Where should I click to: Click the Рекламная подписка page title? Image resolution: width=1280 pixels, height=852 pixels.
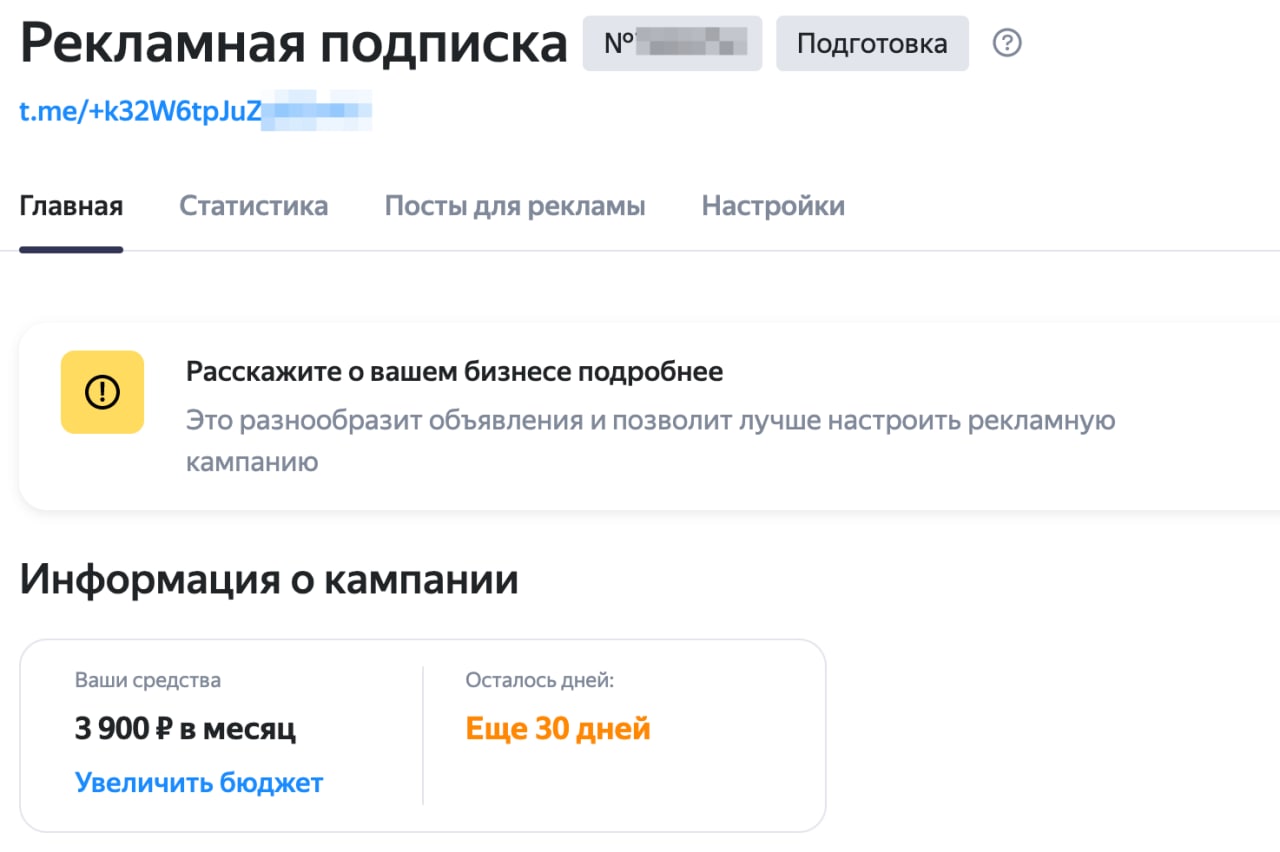[294, 44]
